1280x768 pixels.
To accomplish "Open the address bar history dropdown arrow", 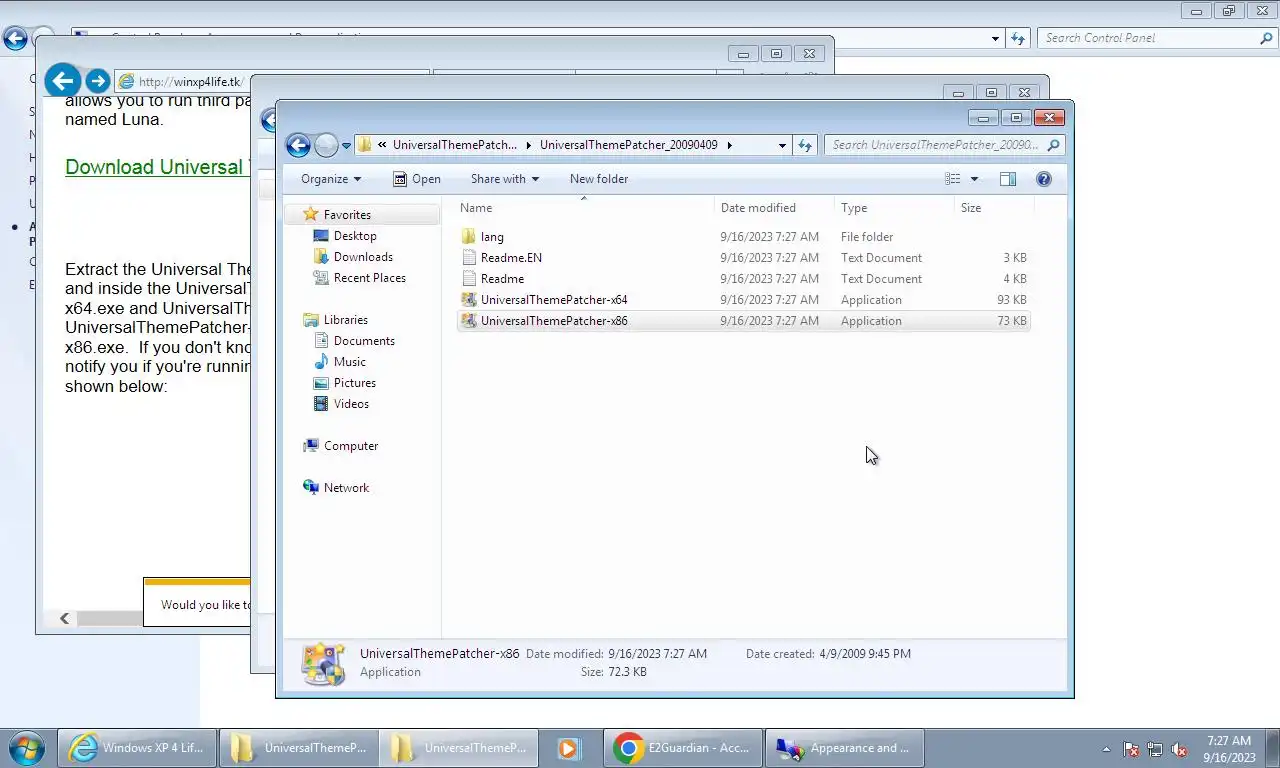I will click(x=782, y=145).
